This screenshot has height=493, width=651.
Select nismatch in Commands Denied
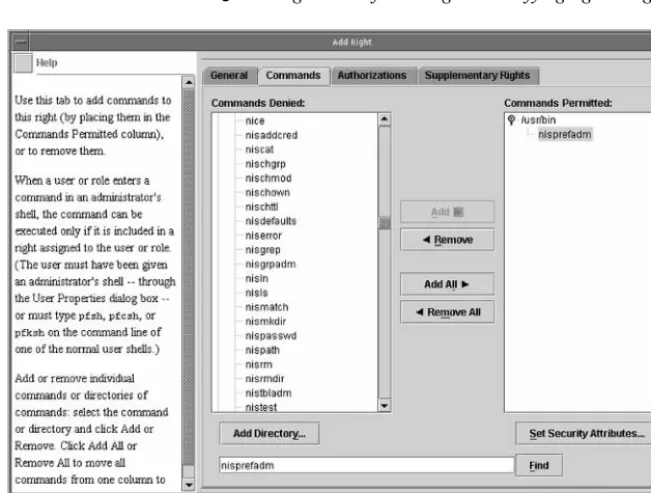coord(267,307)
